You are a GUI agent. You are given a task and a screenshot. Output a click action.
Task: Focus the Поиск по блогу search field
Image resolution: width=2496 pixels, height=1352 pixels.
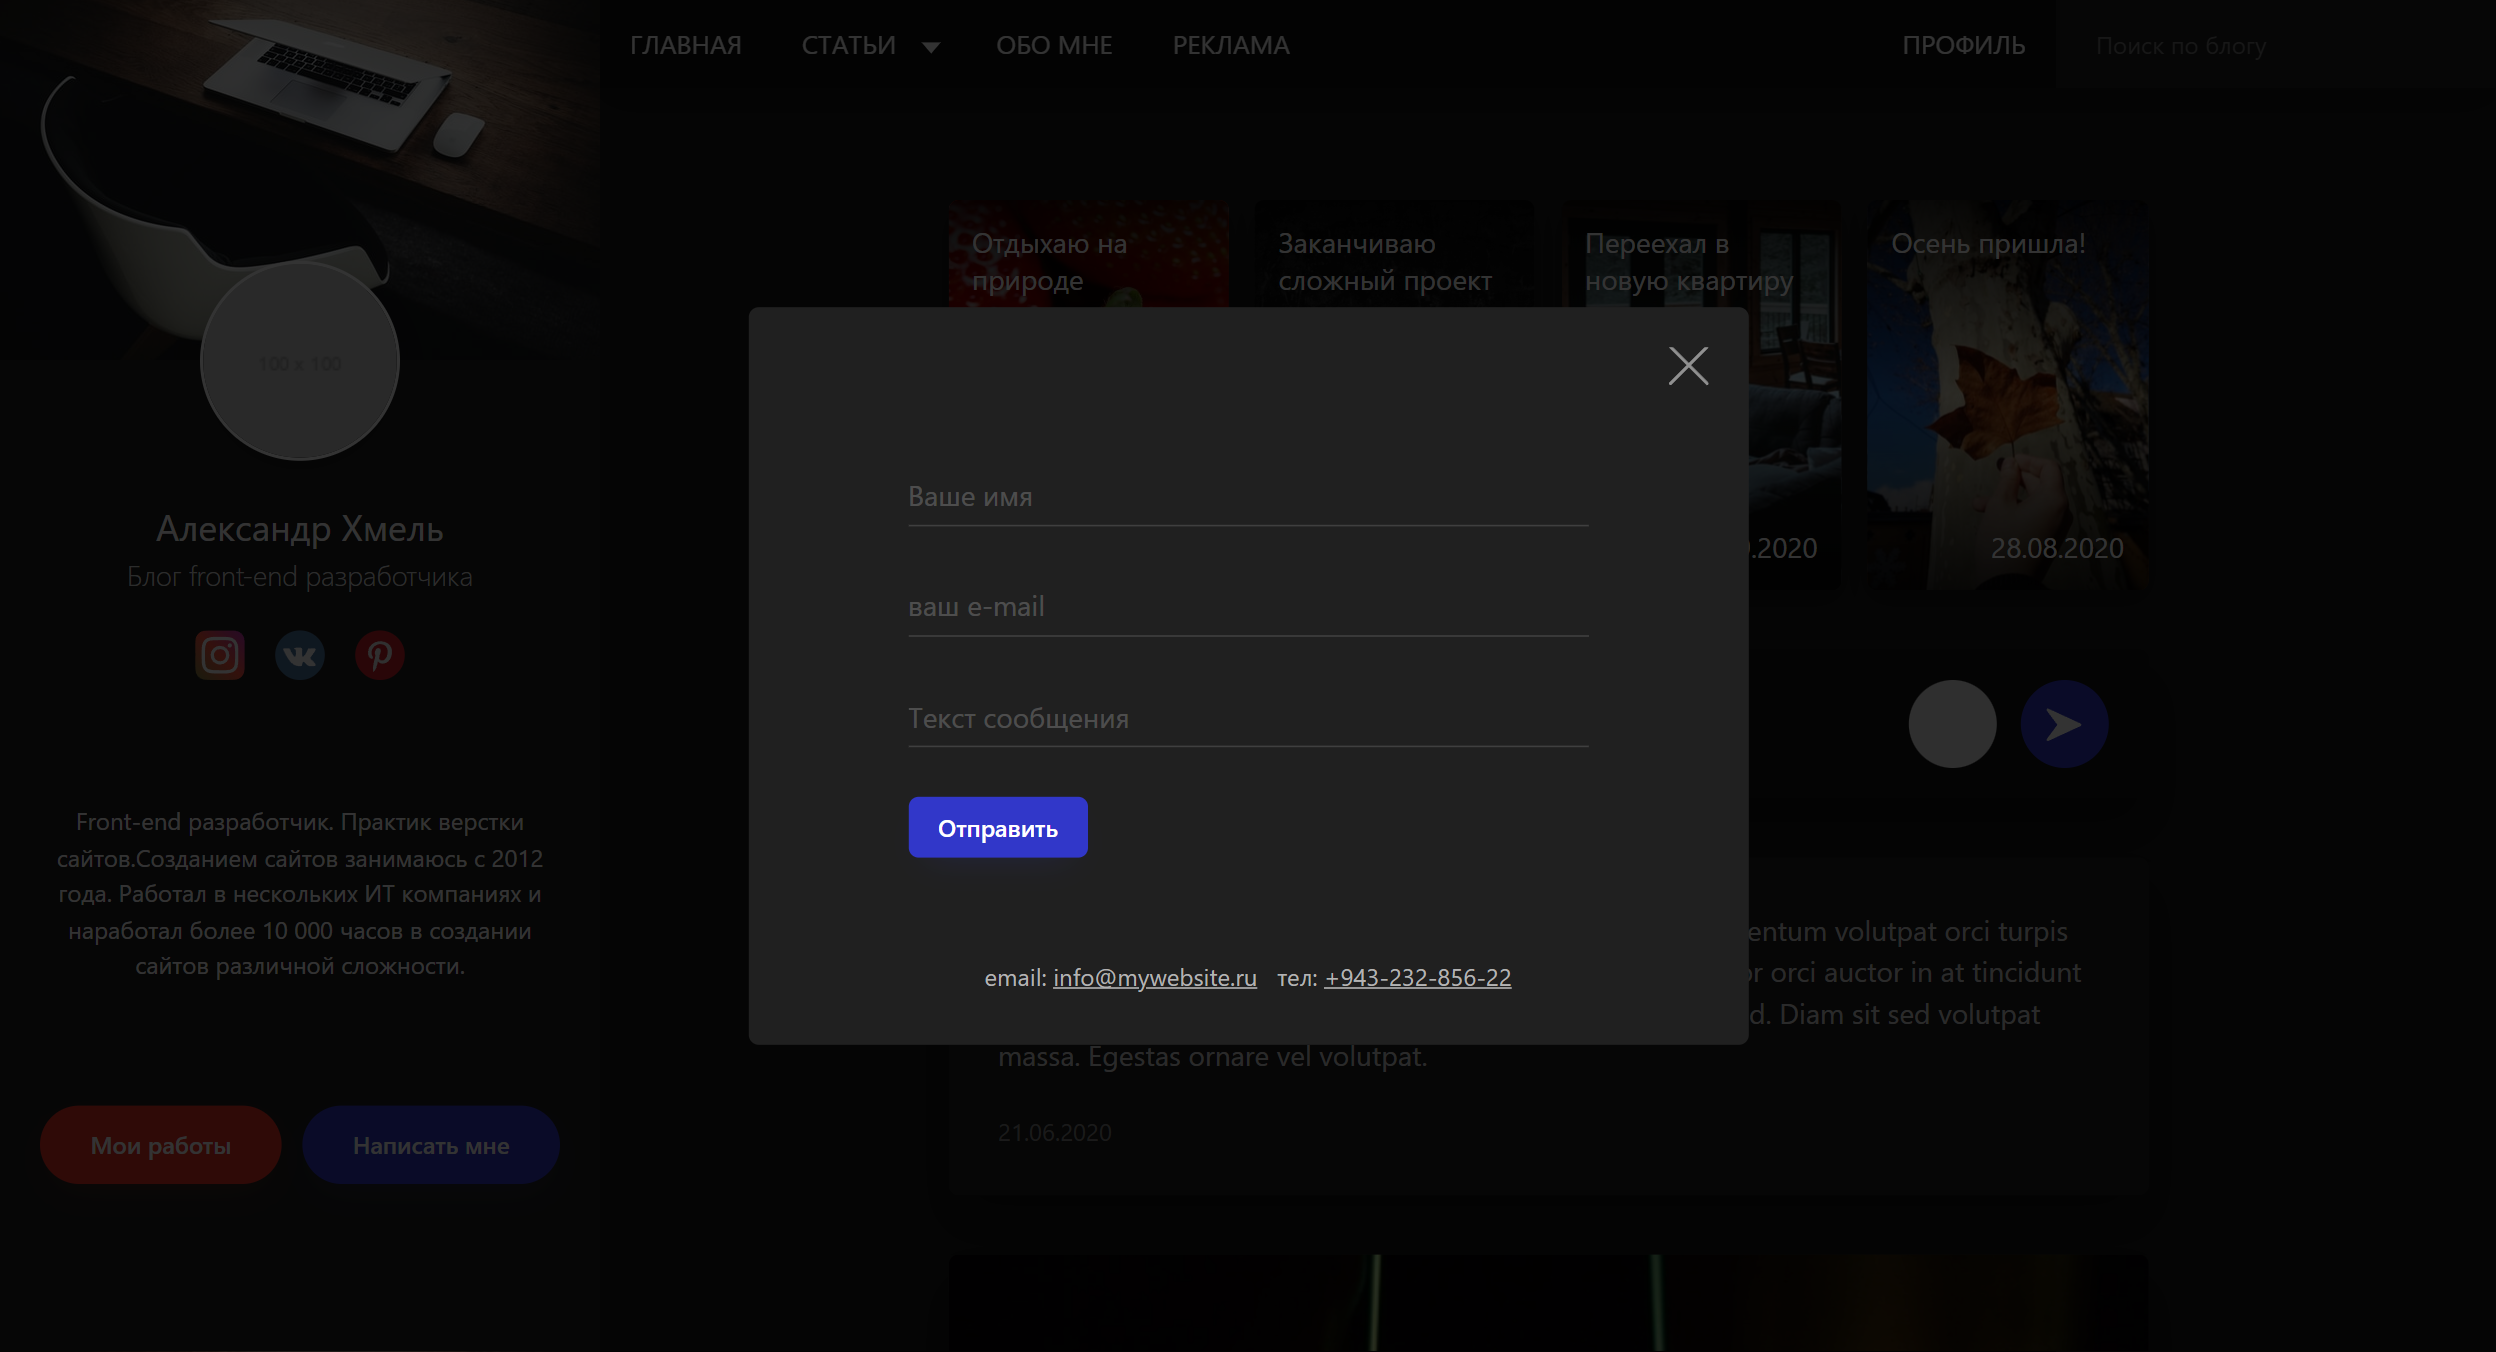tap(2275, 46)
